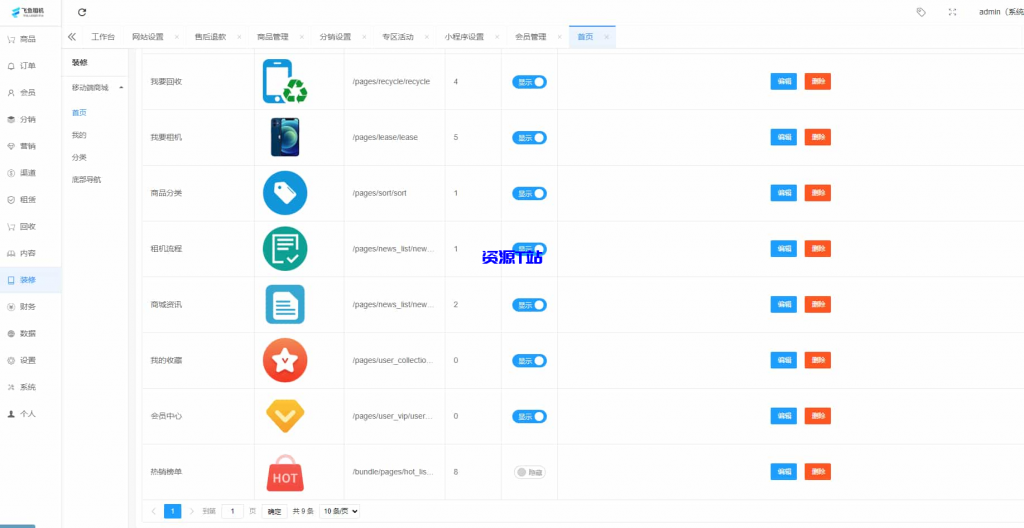The height and width of the screenshot is (528, 1024).
Task: Edit the 我要回收 row
Action: click(x=784, y=82)
